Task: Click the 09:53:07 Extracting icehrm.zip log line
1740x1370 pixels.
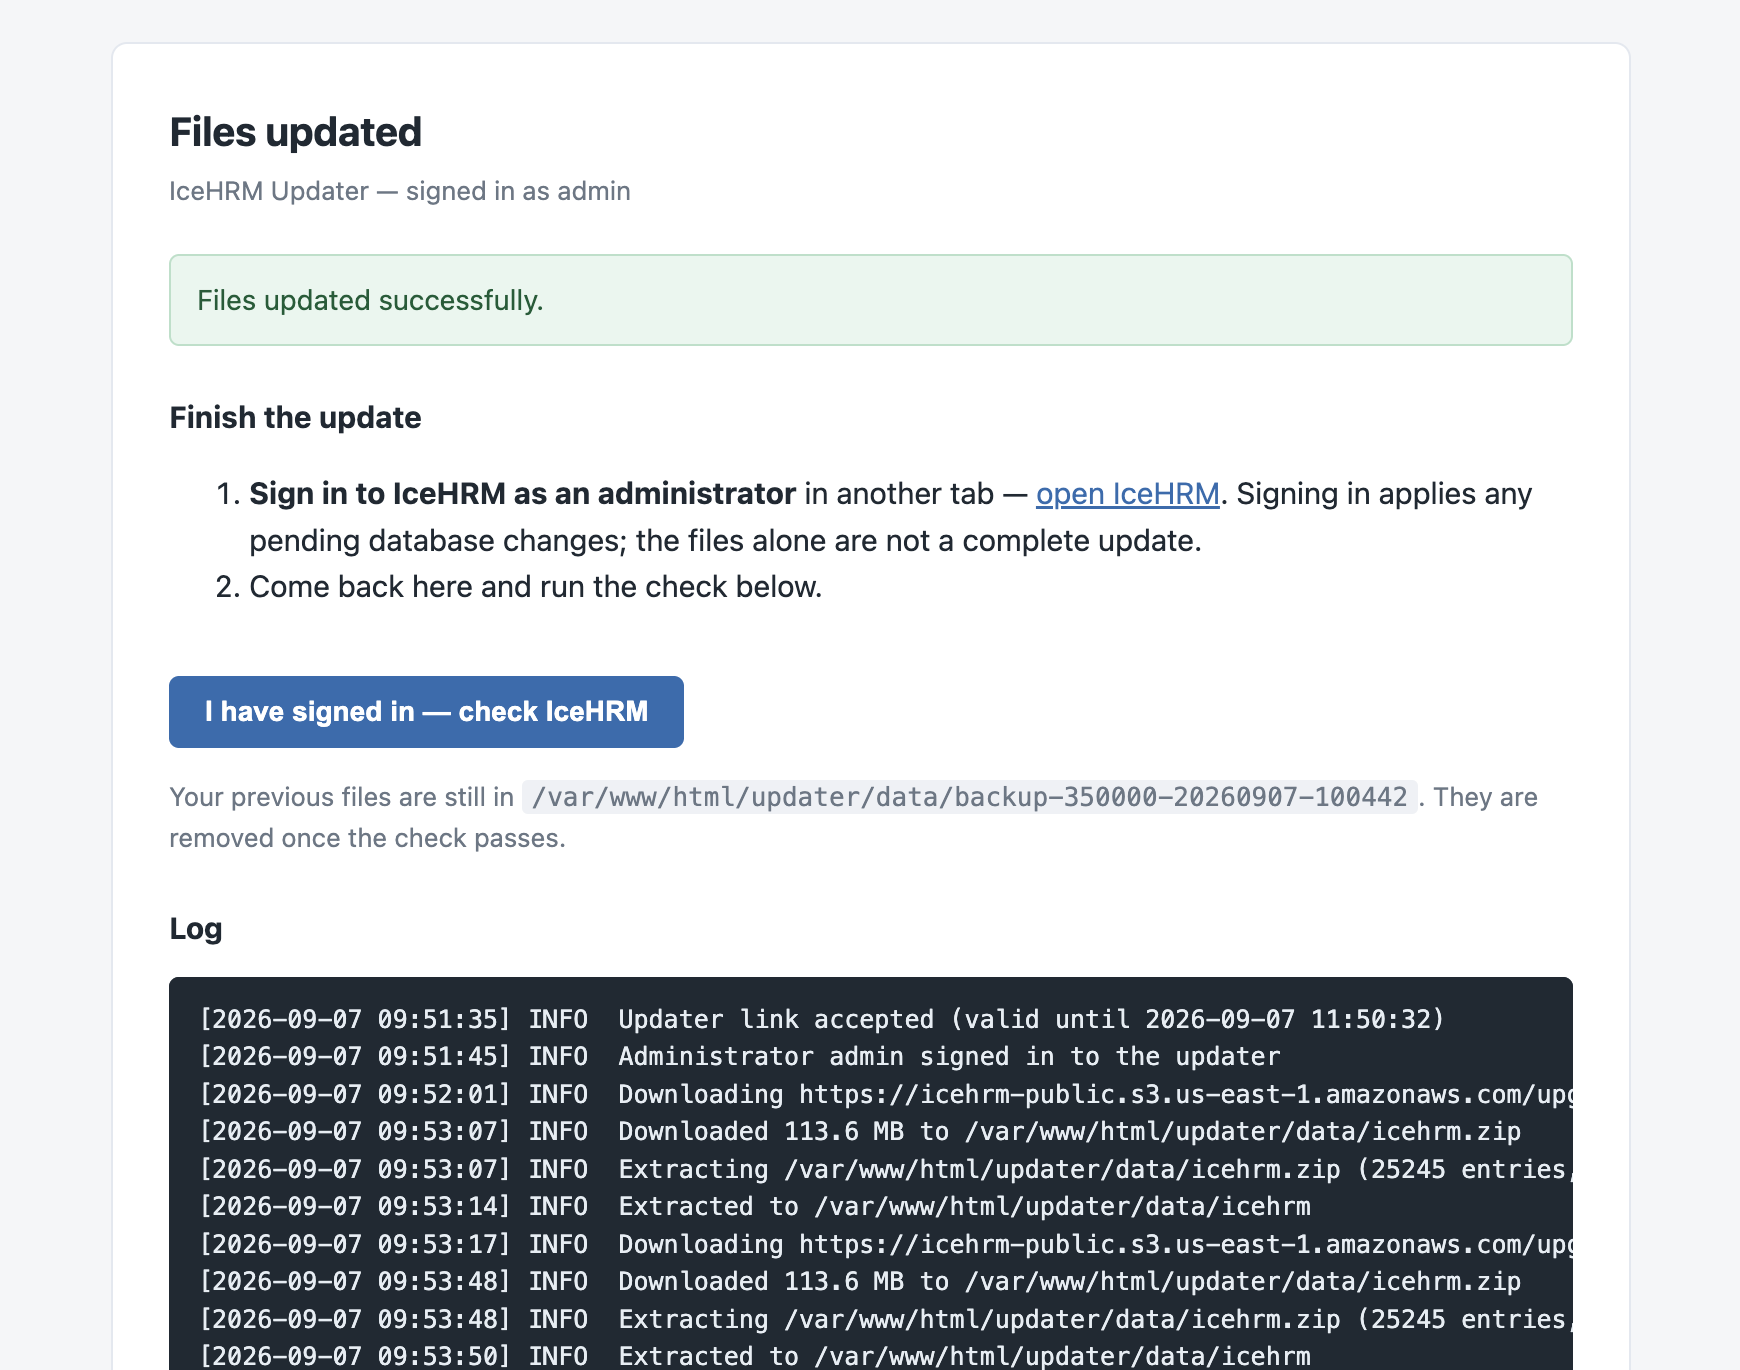Action: pos(886,1169)
